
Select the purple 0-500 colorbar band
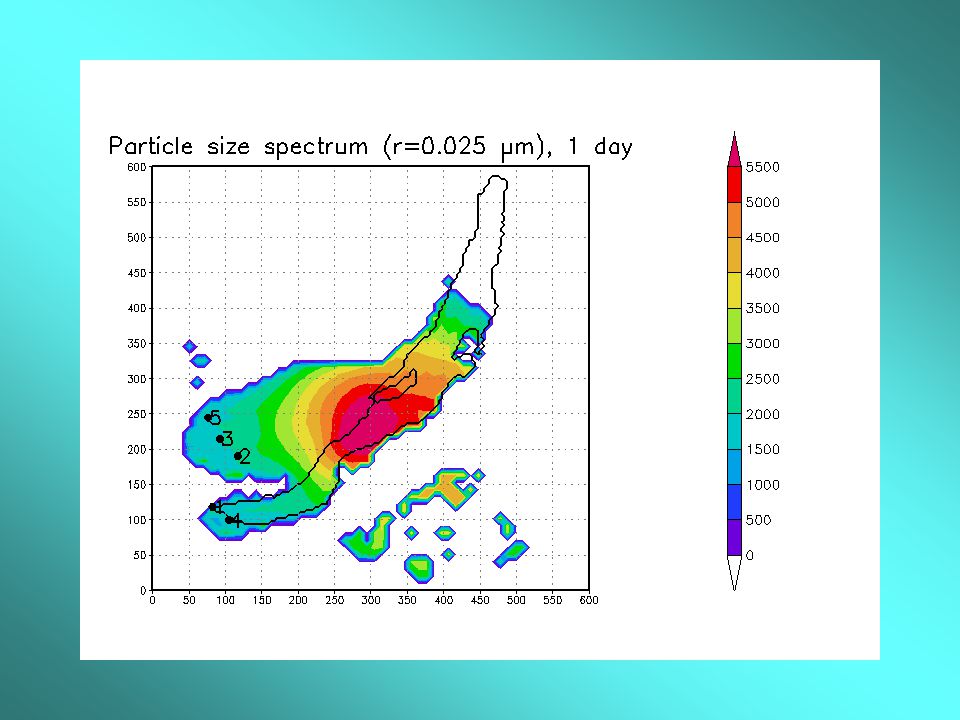click(x=734, y=538)
